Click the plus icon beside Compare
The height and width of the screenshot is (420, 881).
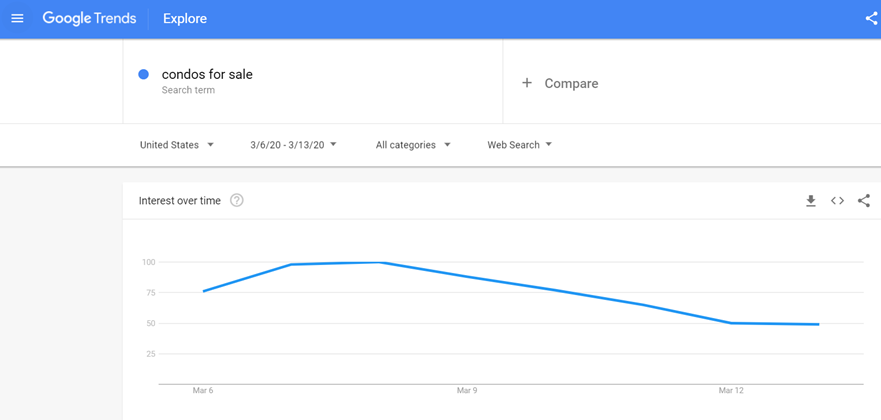[x=527, y=83]
